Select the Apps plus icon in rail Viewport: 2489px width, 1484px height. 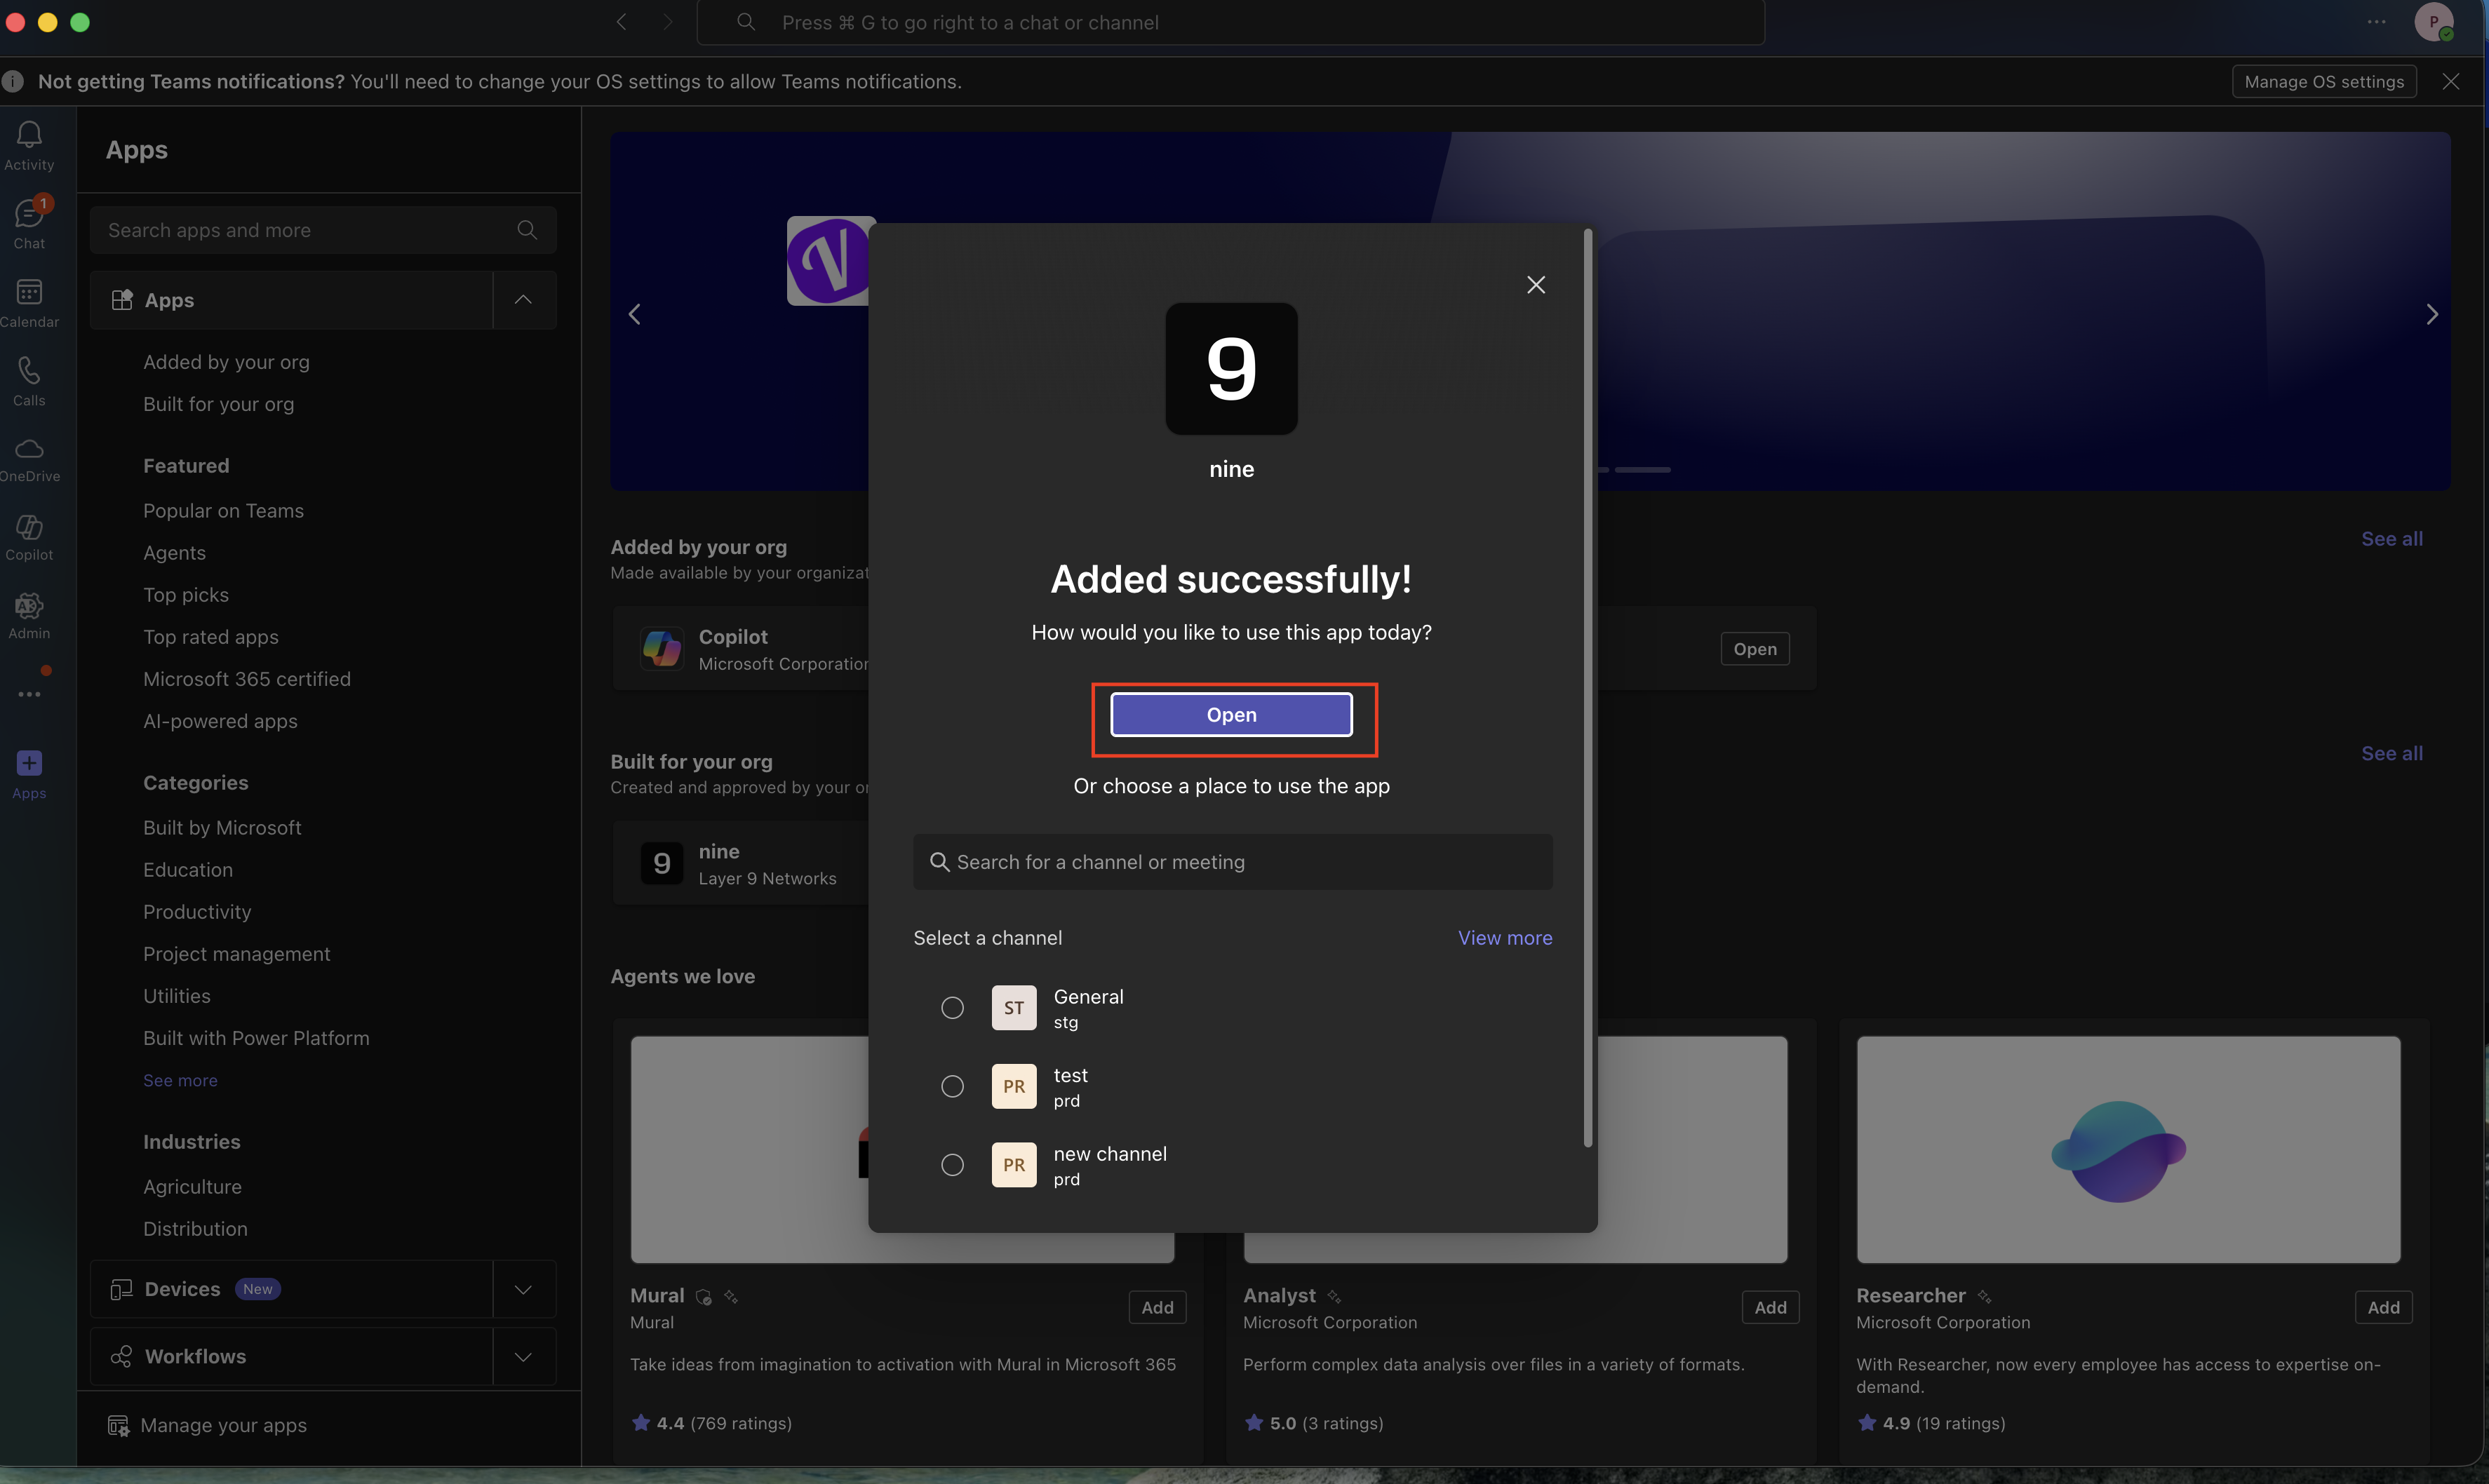(29, 763)
